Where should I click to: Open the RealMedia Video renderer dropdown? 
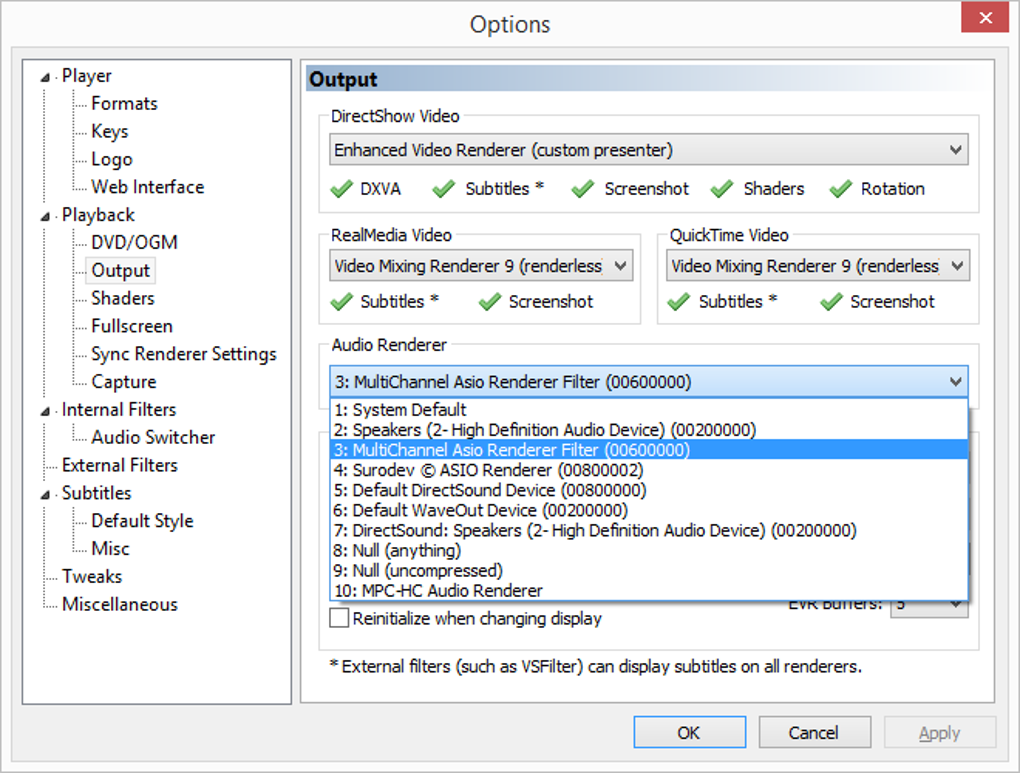coord(620,266)
